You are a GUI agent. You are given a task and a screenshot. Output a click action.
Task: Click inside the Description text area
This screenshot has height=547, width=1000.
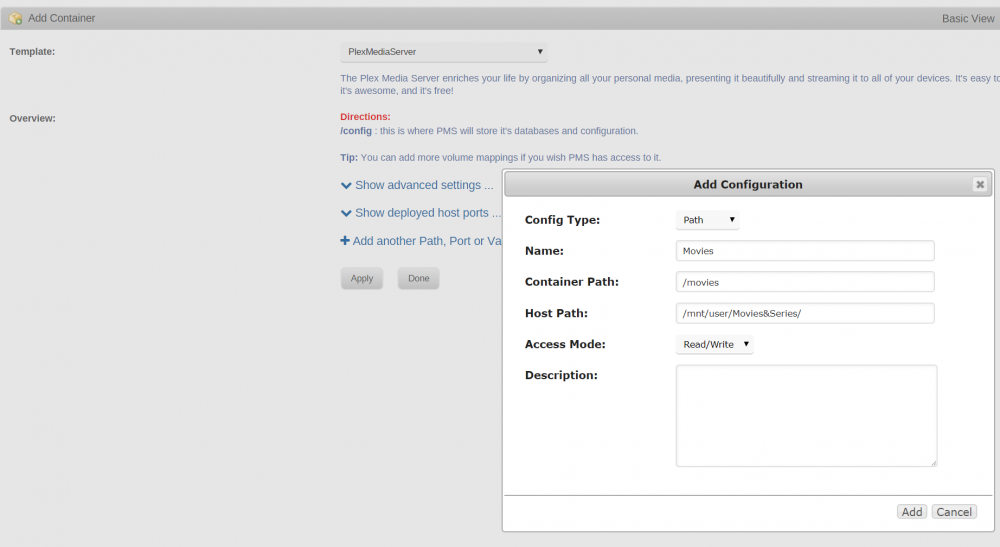[x=806, y=416]
